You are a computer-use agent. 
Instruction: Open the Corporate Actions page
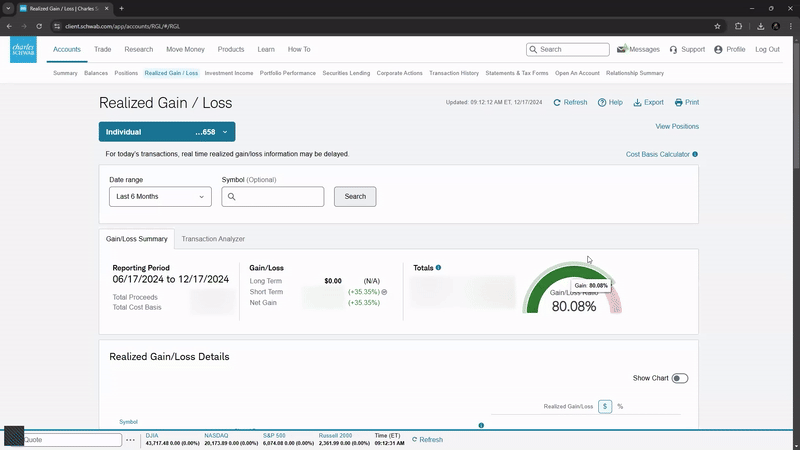(399, 73)
